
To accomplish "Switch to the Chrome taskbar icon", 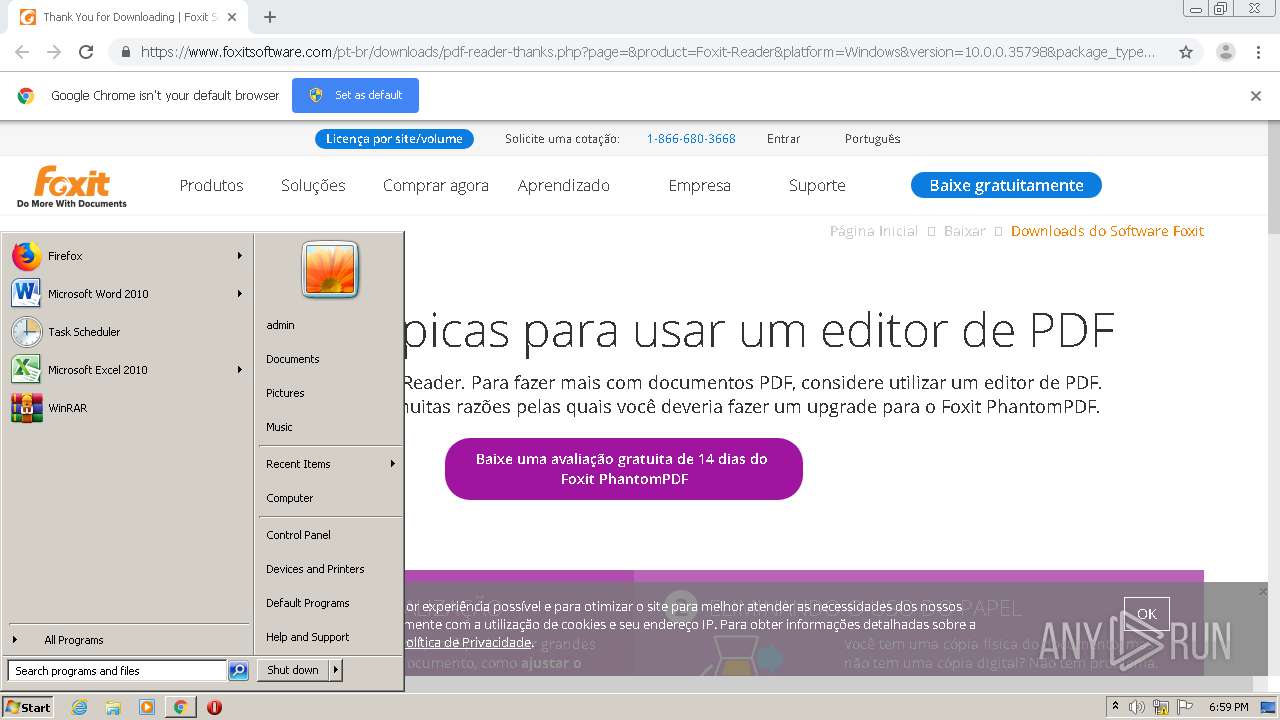I will tap(180, 707).
